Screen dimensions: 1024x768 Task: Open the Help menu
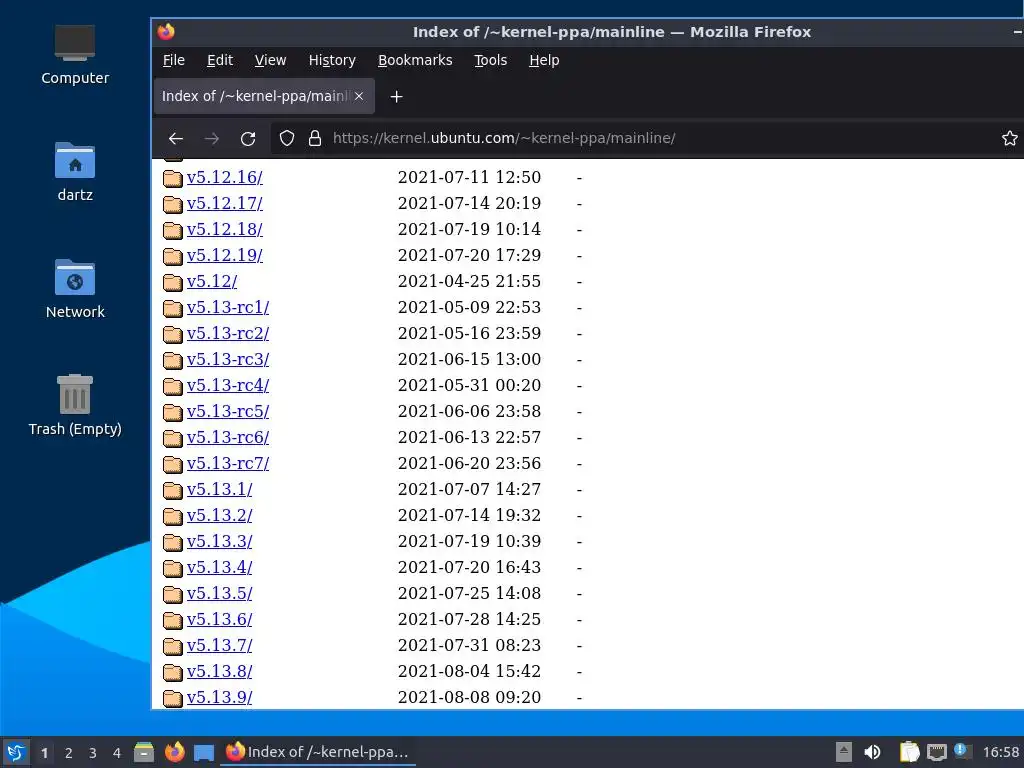tap(544, 60)
